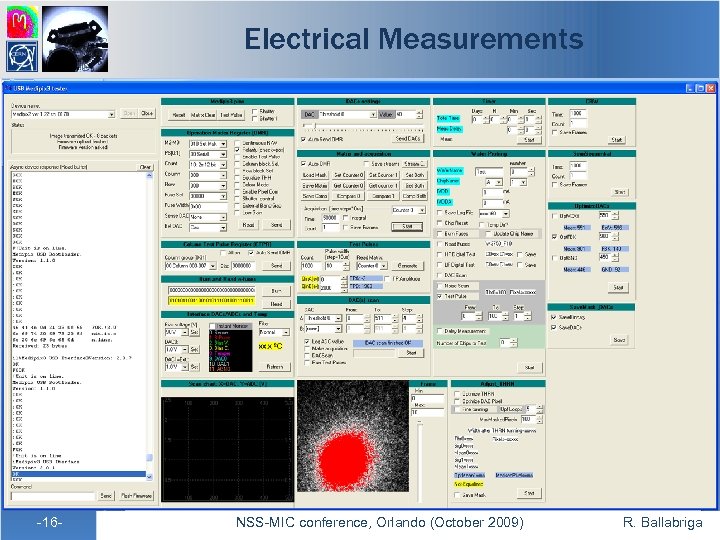The height and width of the screenshot is (540, 720).
Task: Toggle the Auto OMR checkbox
Action: click(304, 163)
